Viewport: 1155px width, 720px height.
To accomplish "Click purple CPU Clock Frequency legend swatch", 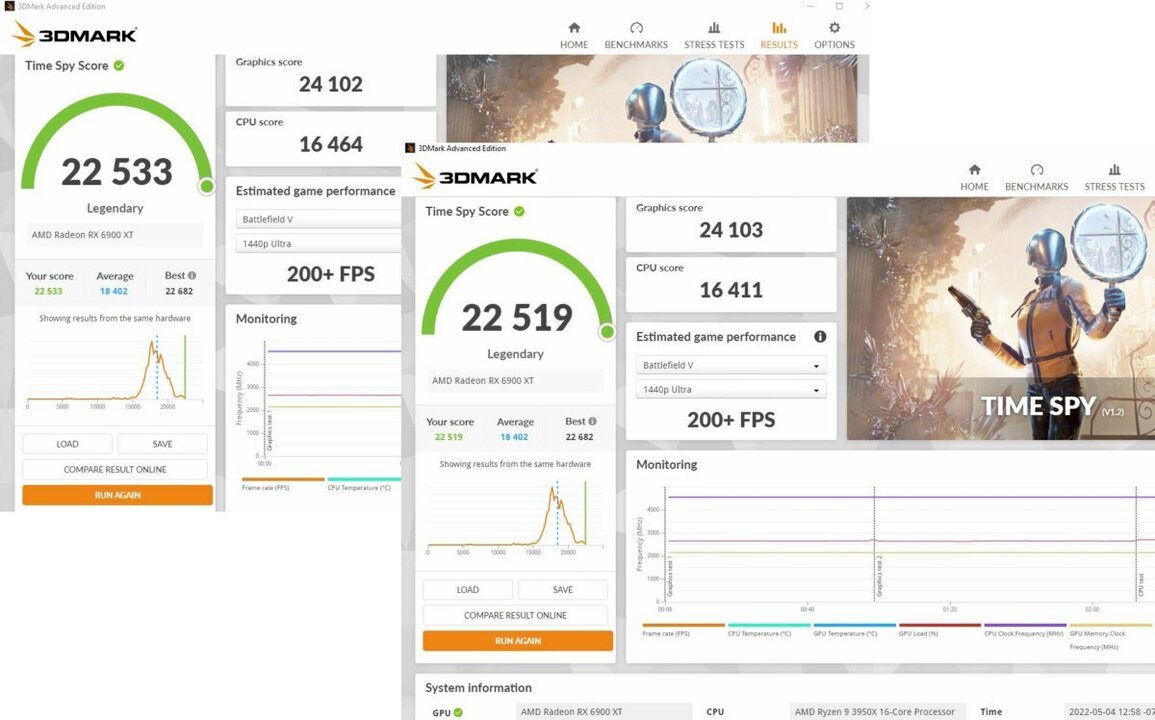I will tap(1024, 625).
